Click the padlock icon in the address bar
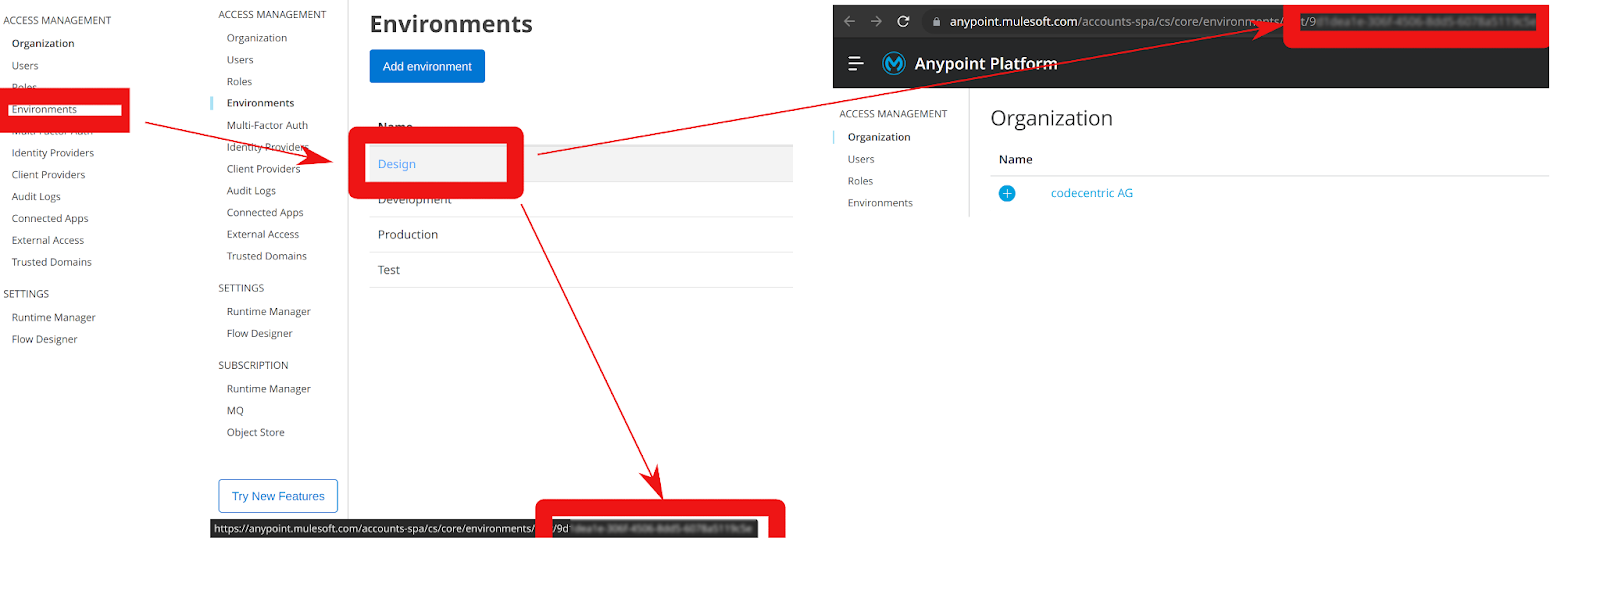This screenshot has height=591, width=1600. [936, 21]
